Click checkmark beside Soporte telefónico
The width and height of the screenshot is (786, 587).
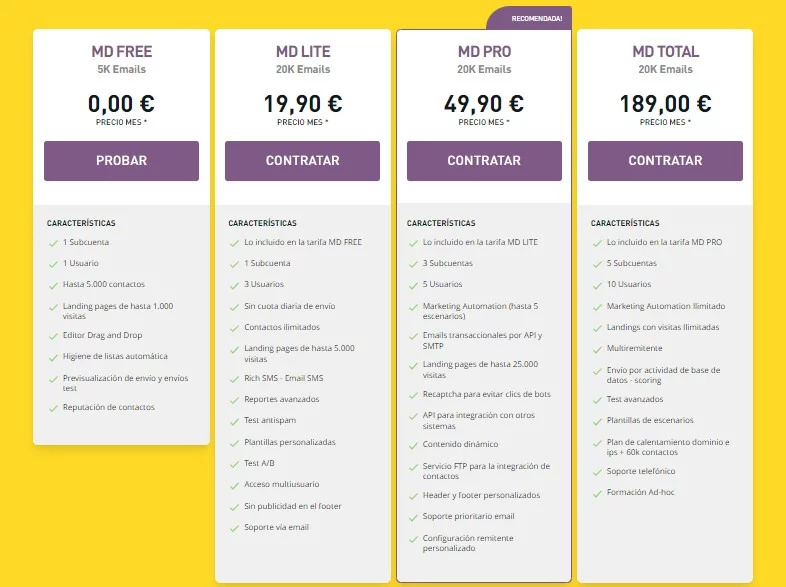click(597, 472)
